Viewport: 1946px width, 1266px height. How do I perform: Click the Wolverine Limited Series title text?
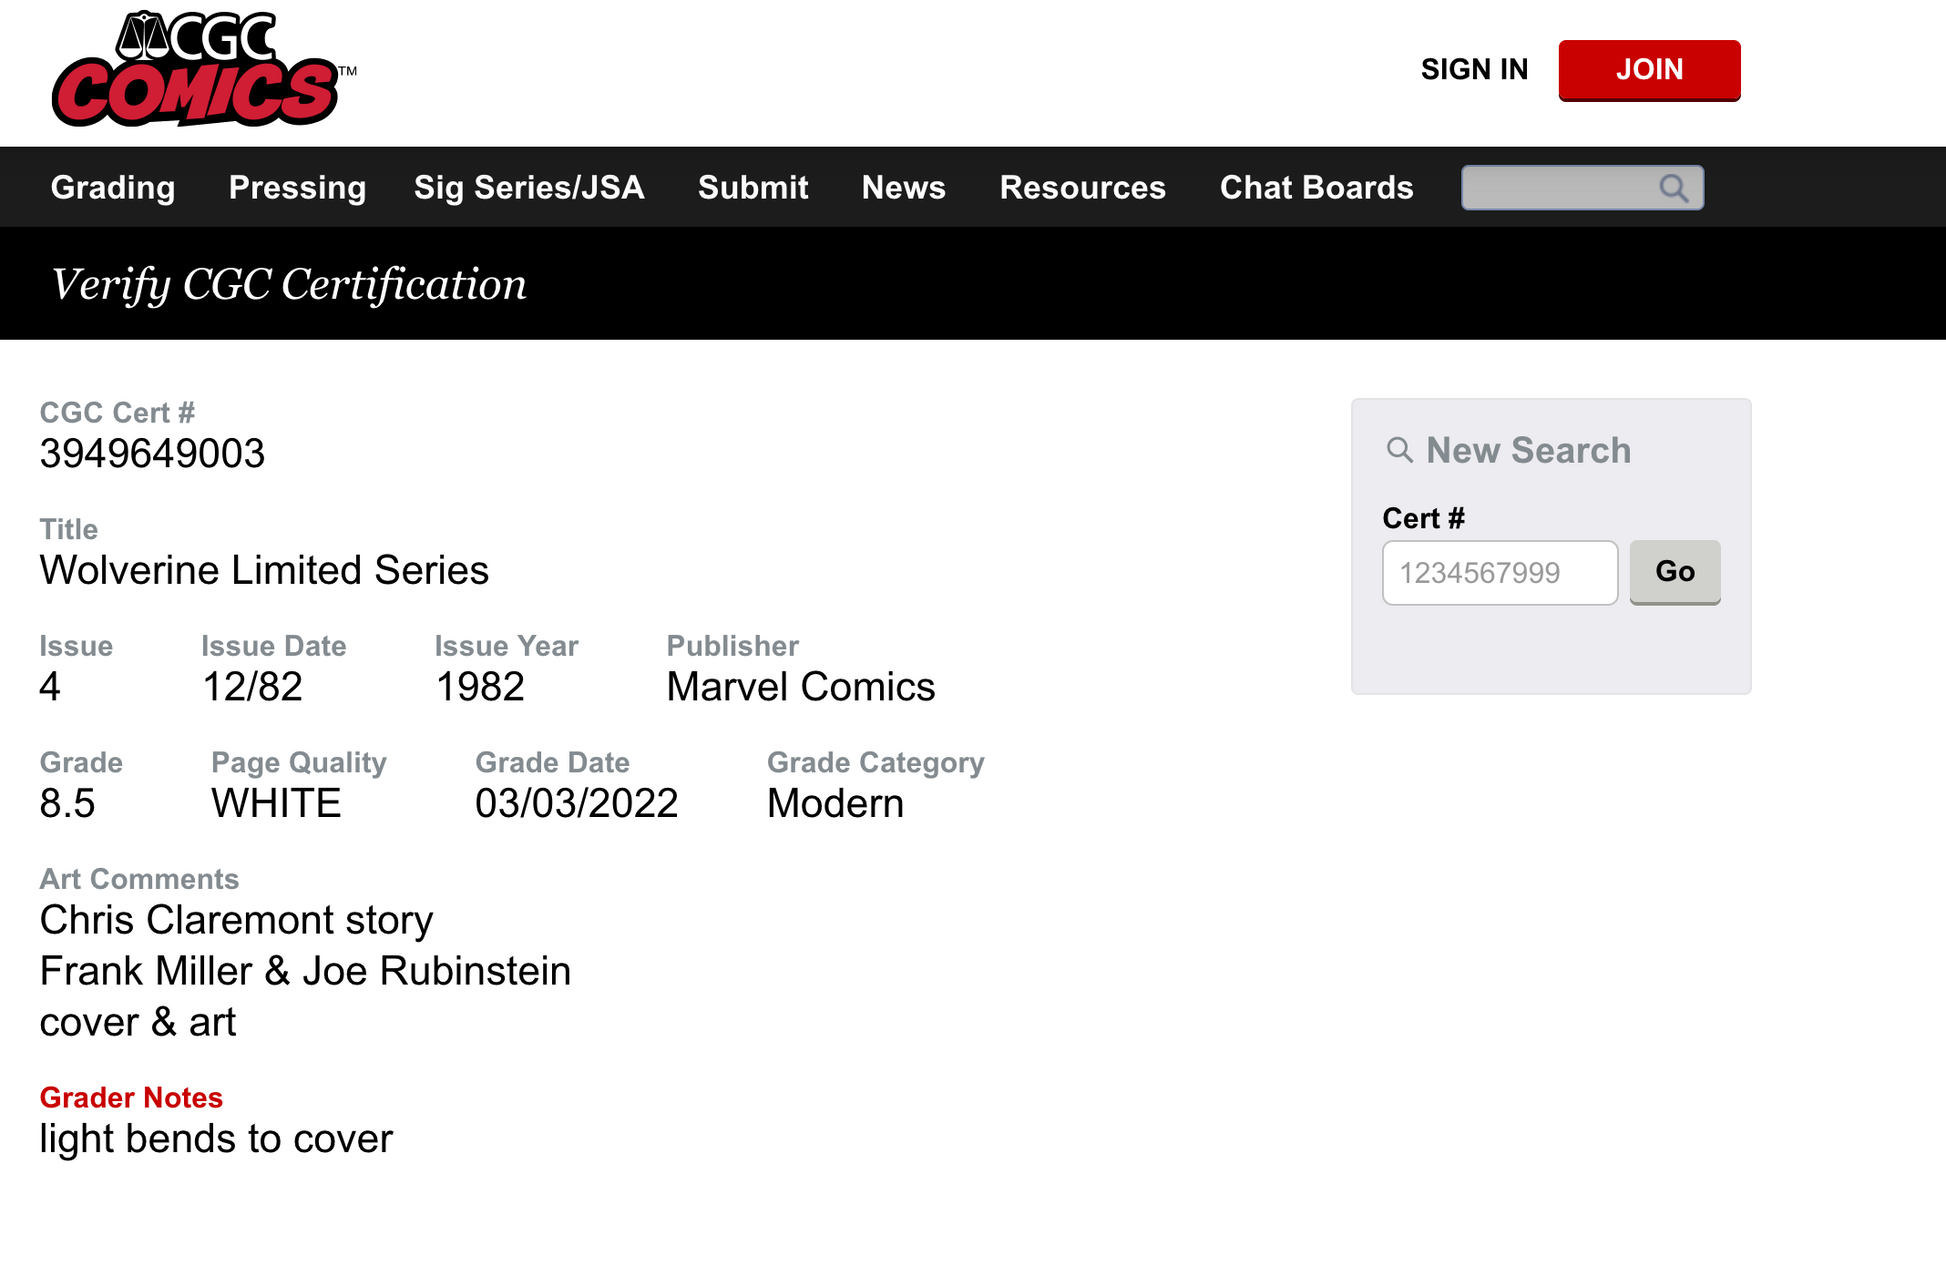264,571
